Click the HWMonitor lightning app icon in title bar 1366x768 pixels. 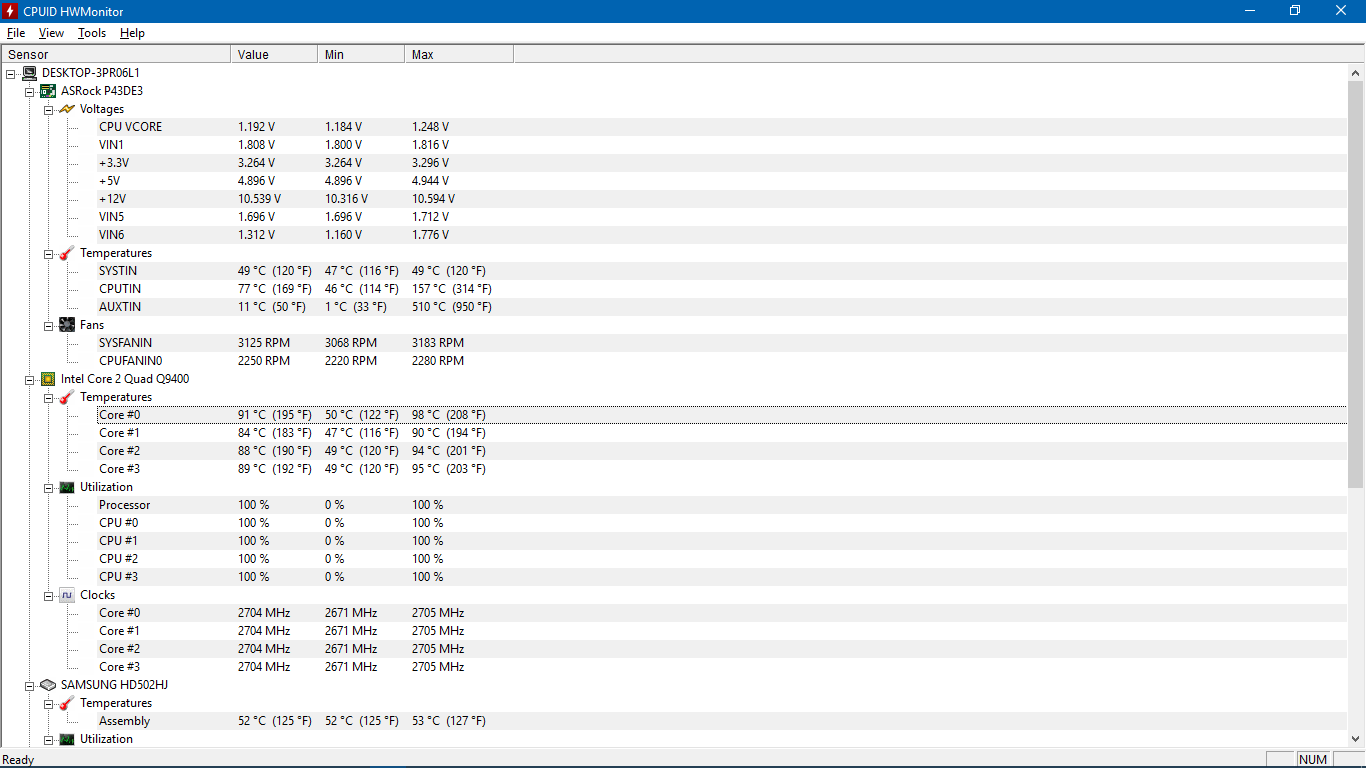(x=11, y=11)
